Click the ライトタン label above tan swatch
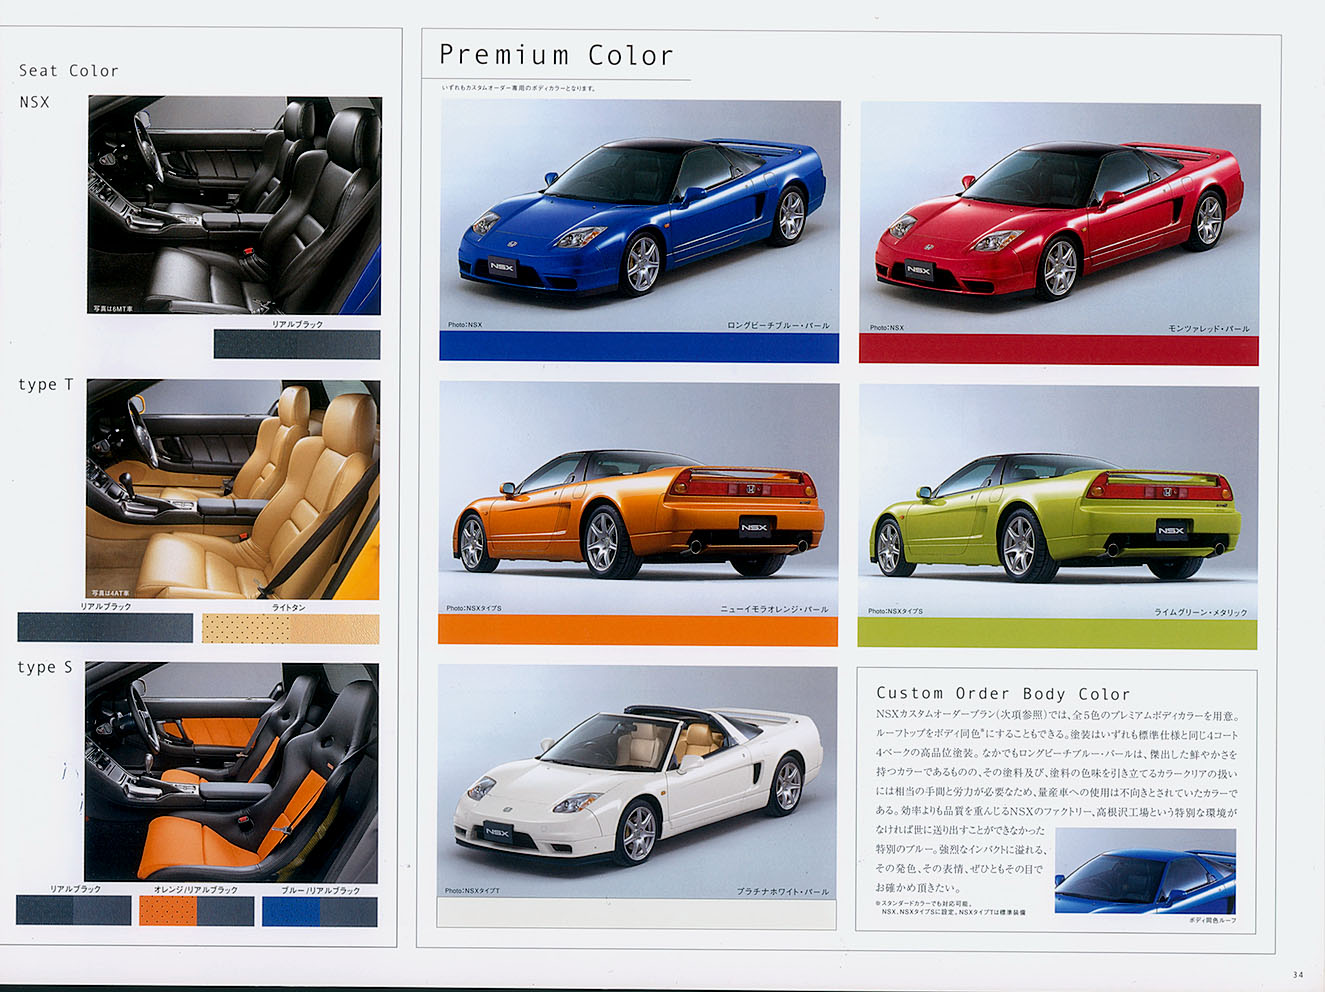 pyautogui.click(x=289, y=607)
